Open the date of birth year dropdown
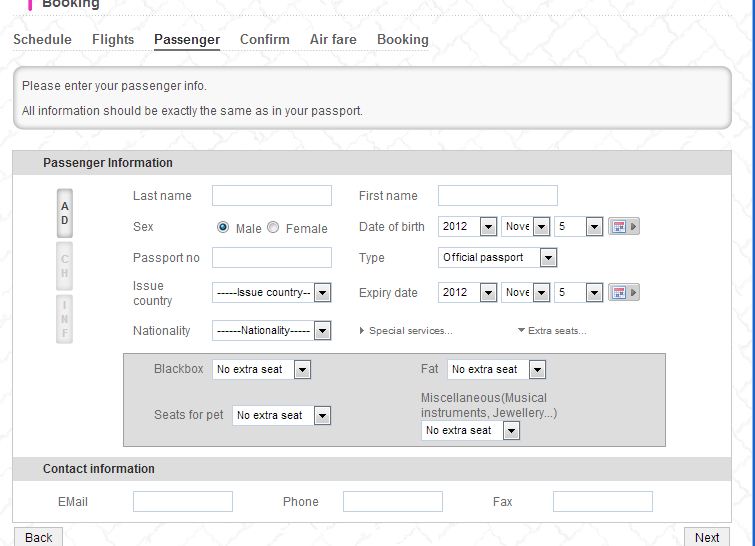The height and width of the screenshot is (546, 755). click(x=467, y=227)
